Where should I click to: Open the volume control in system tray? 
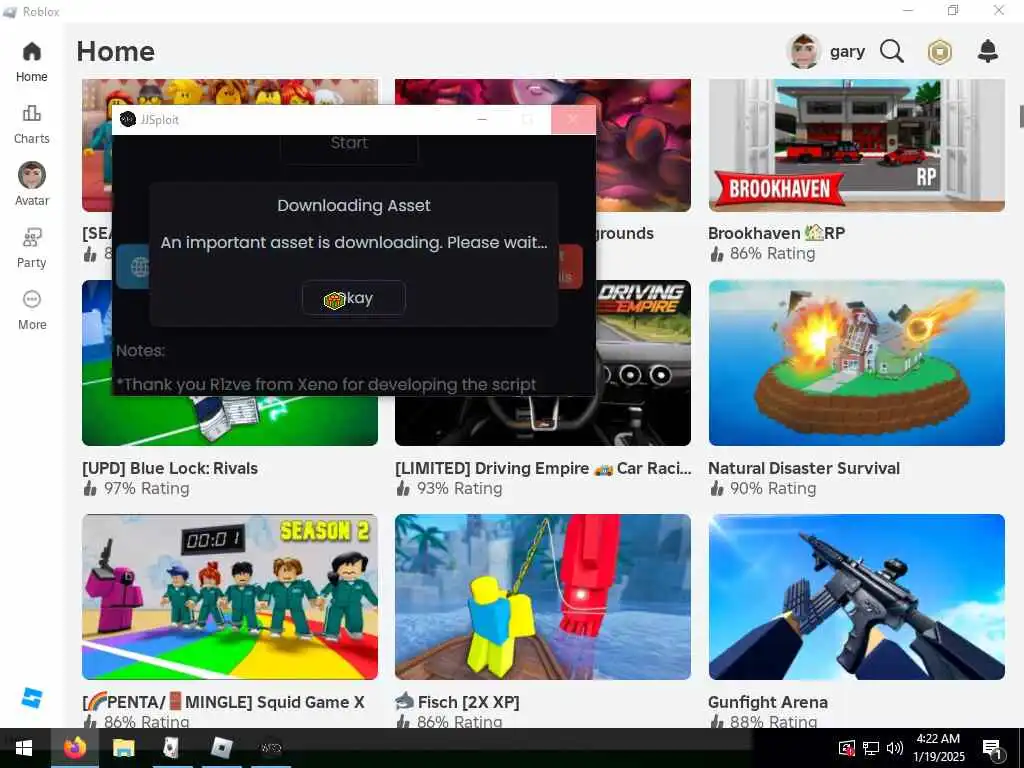(x=895, y=748)
